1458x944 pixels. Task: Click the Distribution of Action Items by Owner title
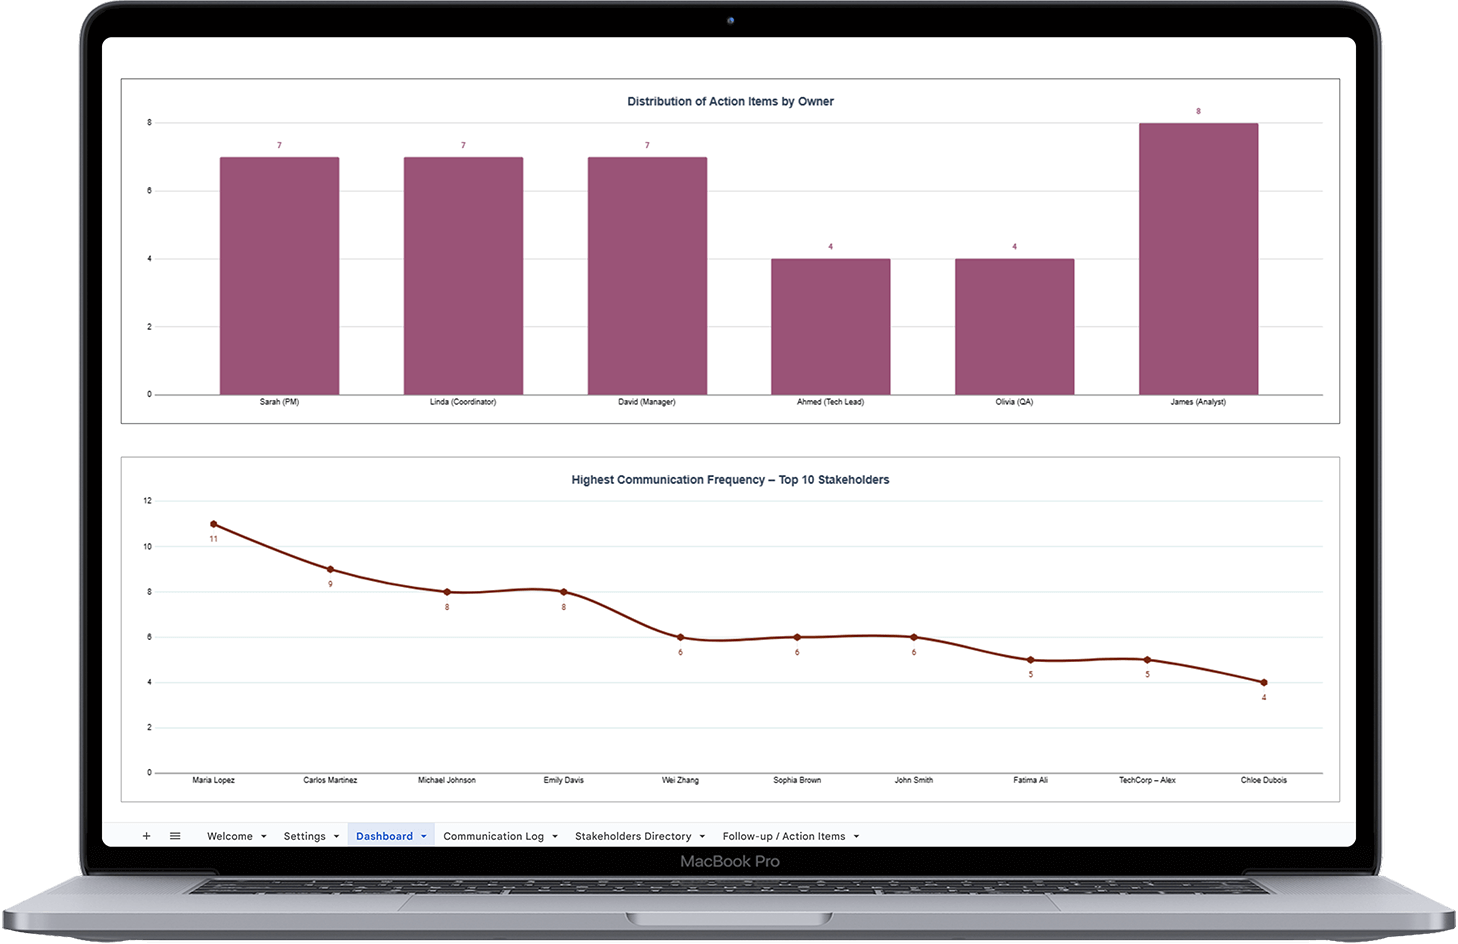click(730, 102)
